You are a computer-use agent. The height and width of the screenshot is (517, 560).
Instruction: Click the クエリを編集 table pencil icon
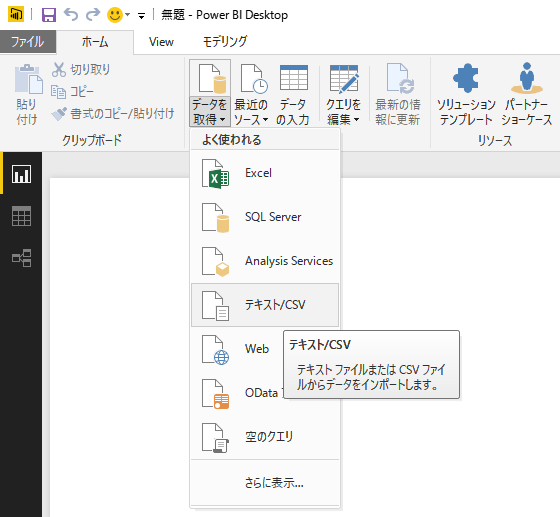point(344,78)
